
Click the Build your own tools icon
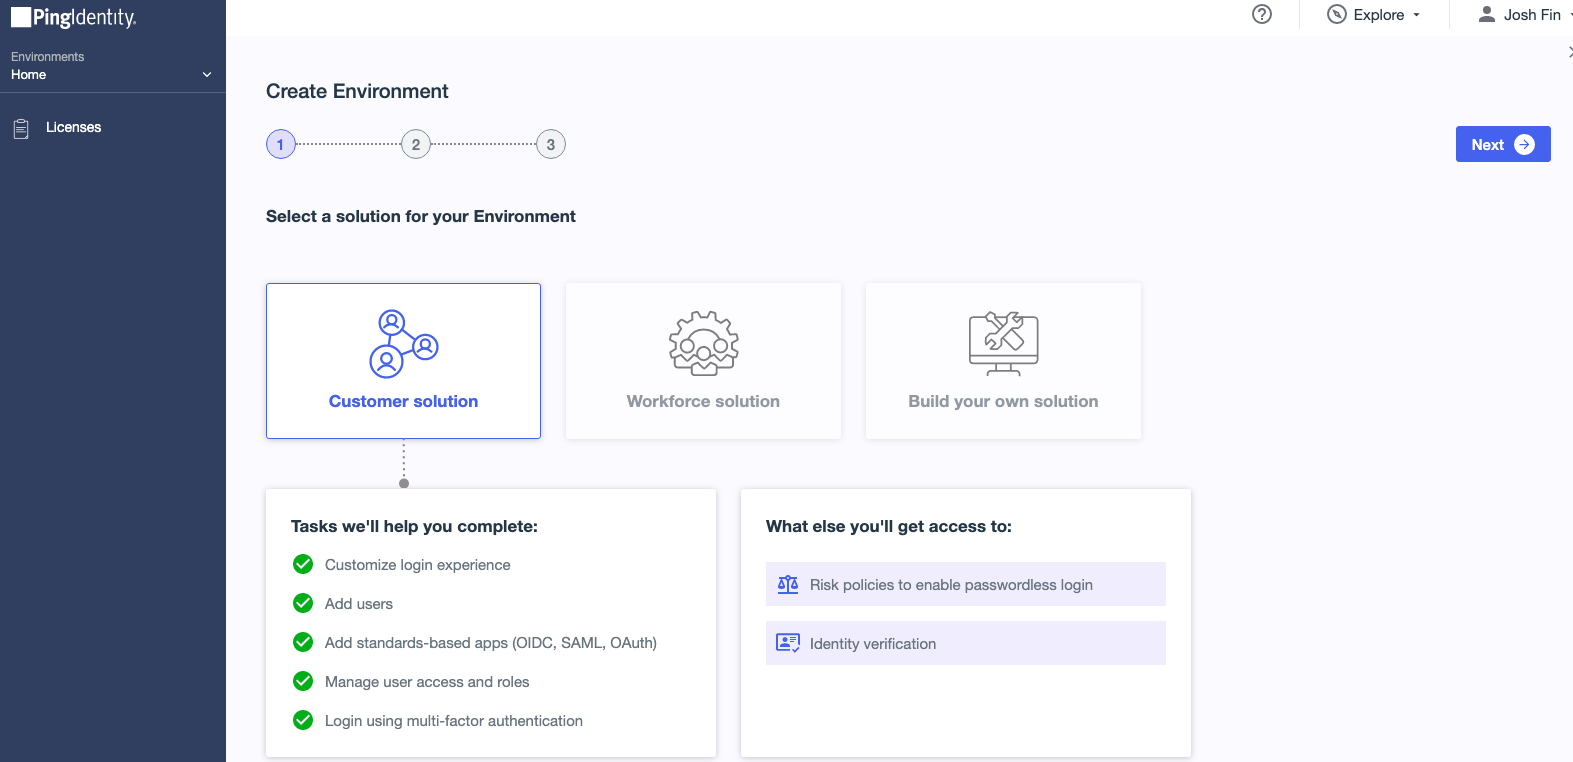pos(1004,343)
